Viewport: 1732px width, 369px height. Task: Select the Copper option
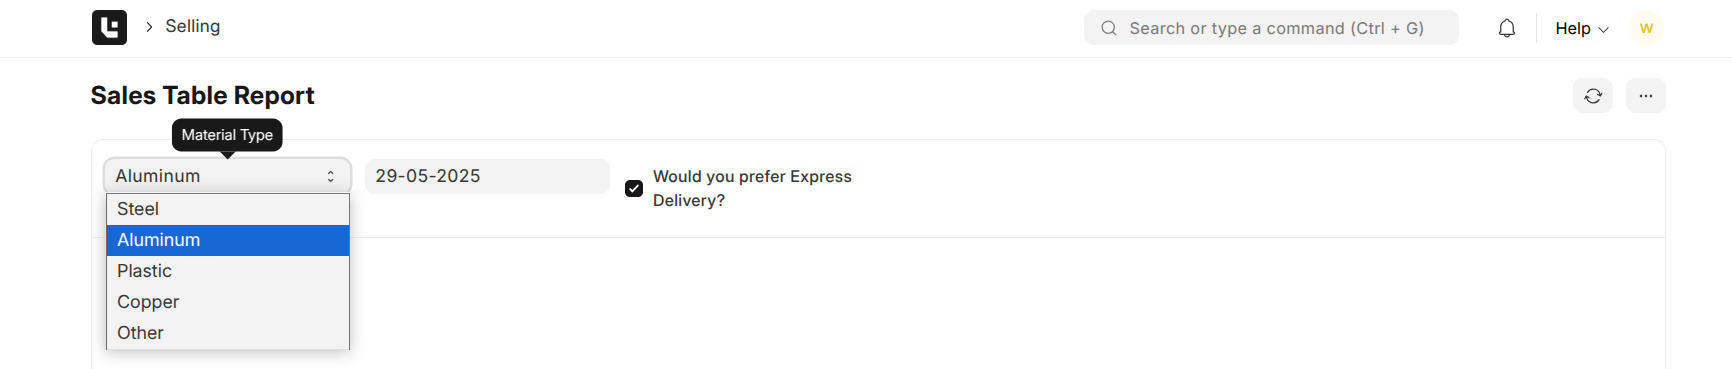(x=228, y=302)
